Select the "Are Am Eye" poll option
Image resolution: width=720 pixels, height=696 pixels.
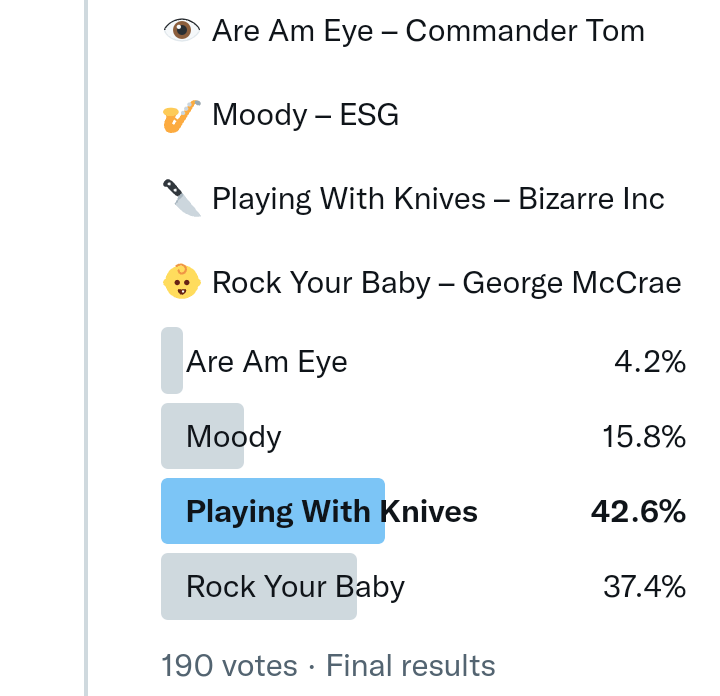coord(267,361)
